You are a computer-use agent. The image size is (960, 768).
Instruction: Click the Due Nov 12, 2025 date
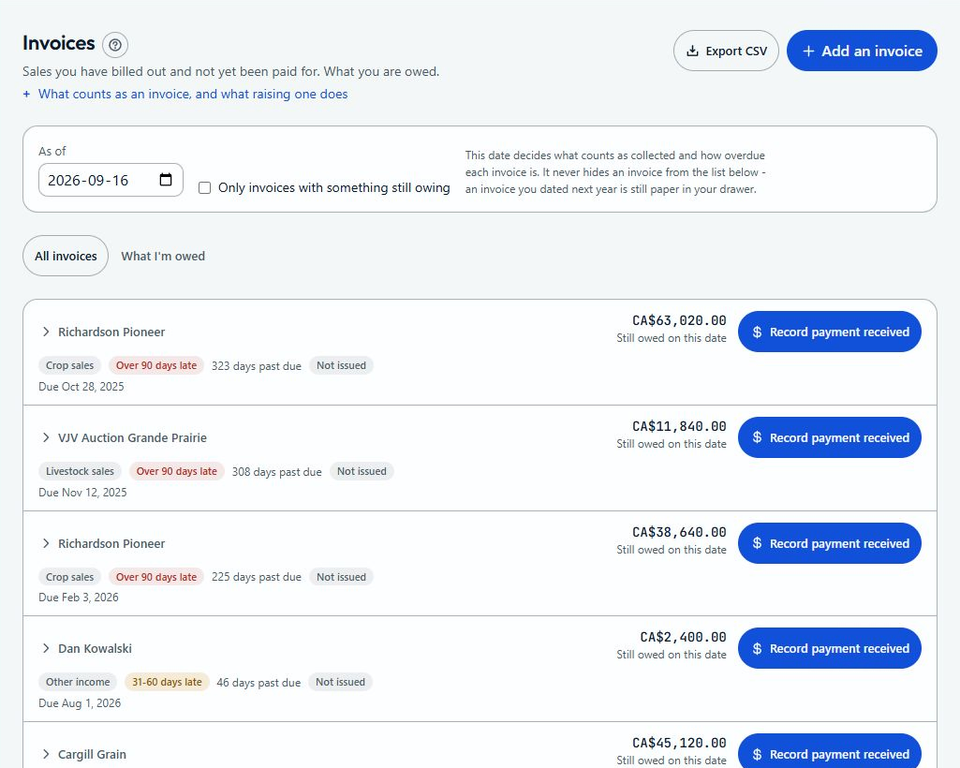point(83,492)
